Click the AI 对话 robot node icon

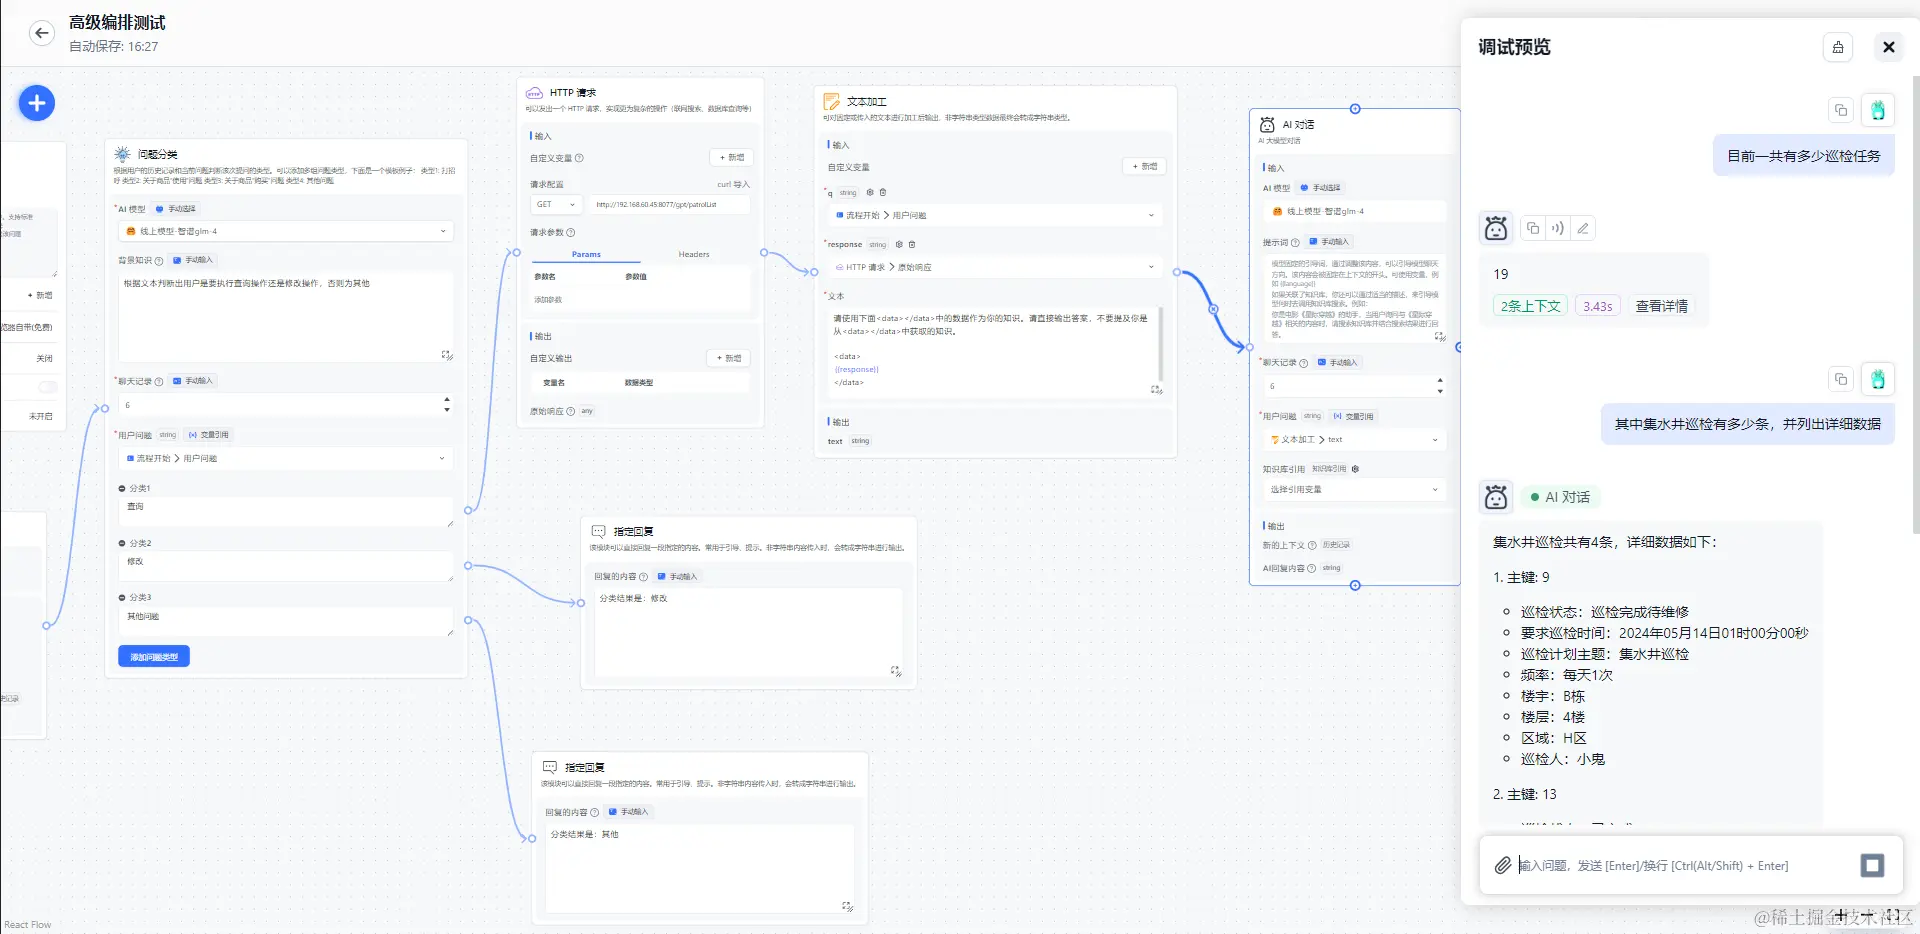click(x=1267, y=124)
